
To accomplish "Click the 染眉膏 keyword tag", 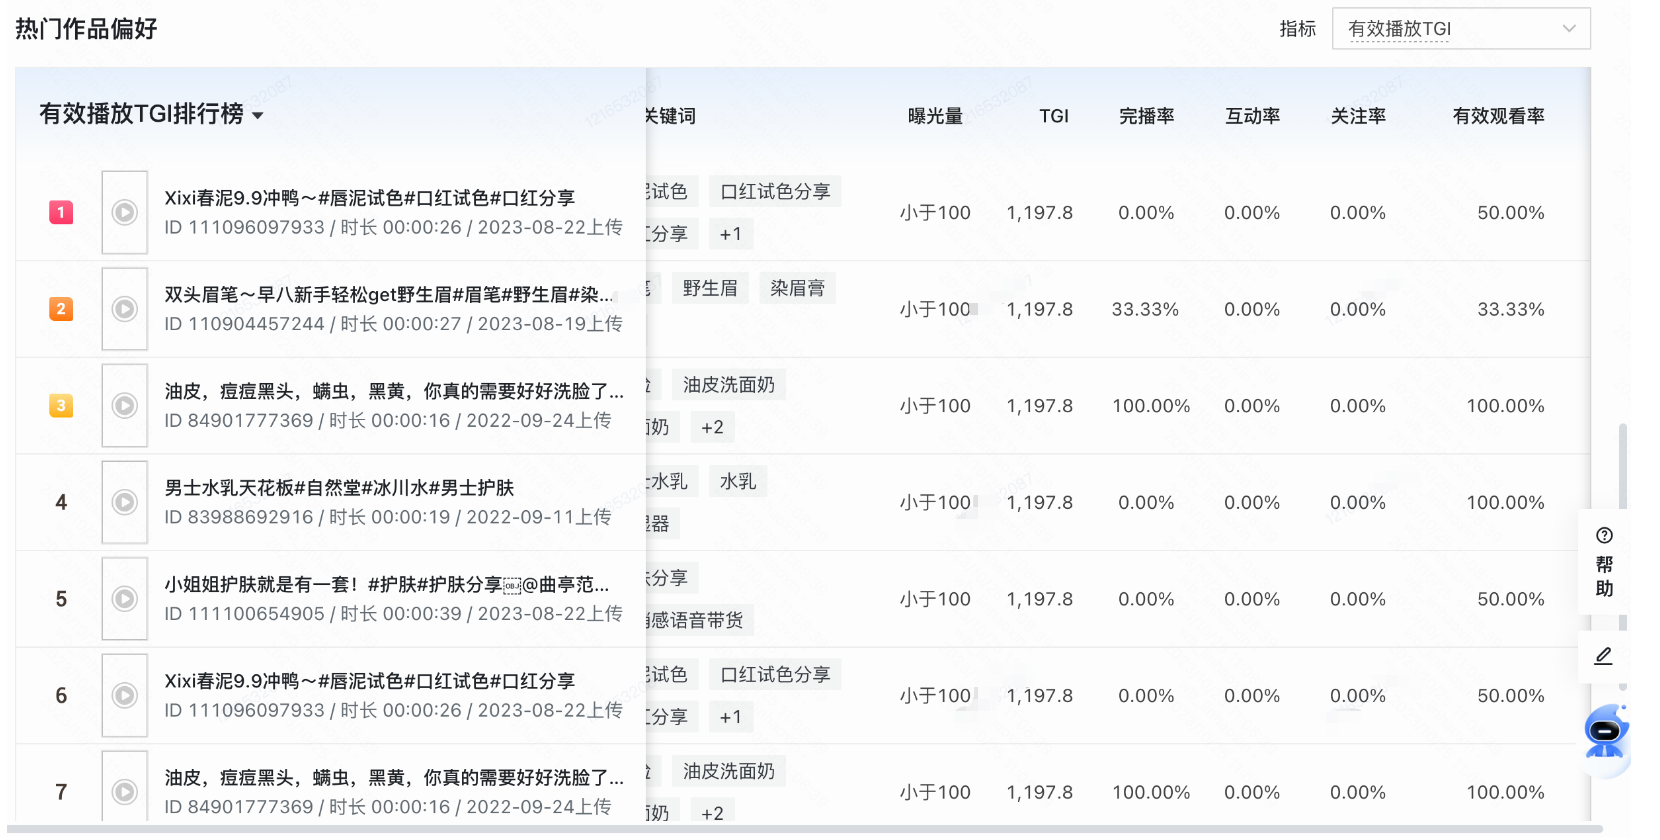I will click(797, 288).
